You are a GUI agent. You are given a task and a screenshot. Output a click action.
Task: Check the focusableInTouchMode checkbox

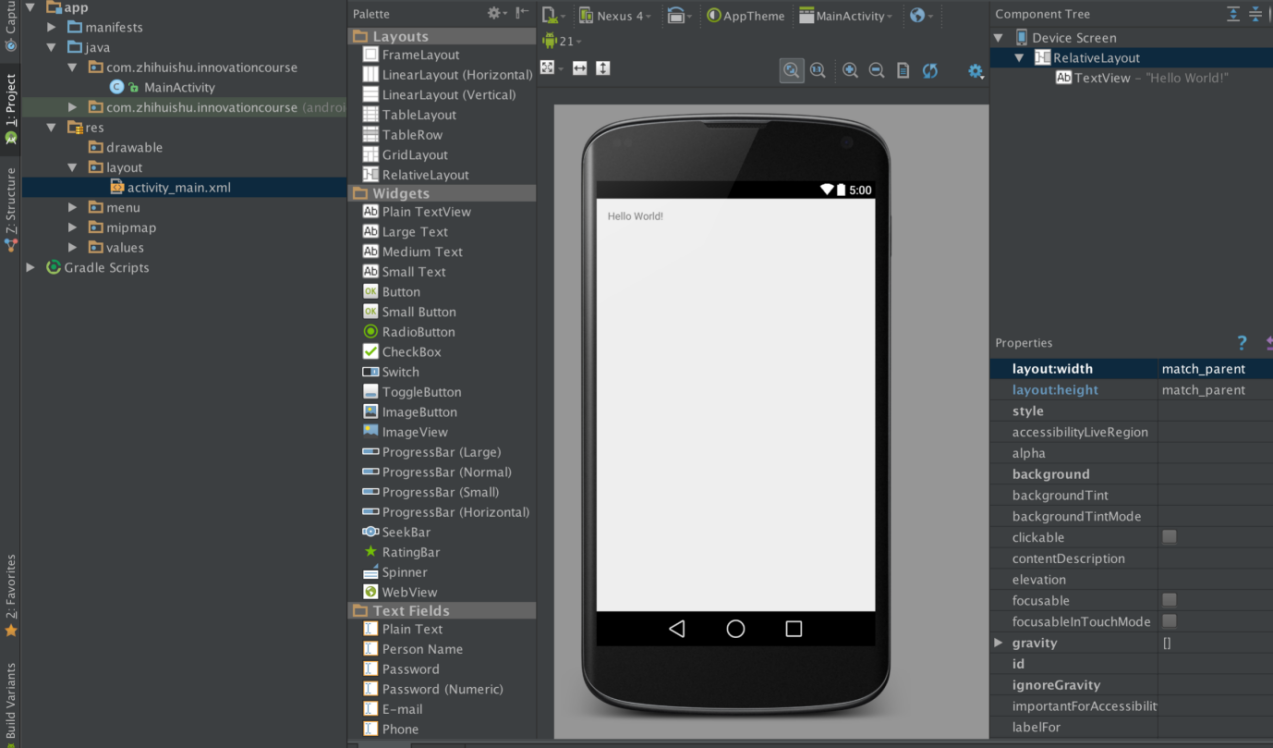(x=1169, y=621)
